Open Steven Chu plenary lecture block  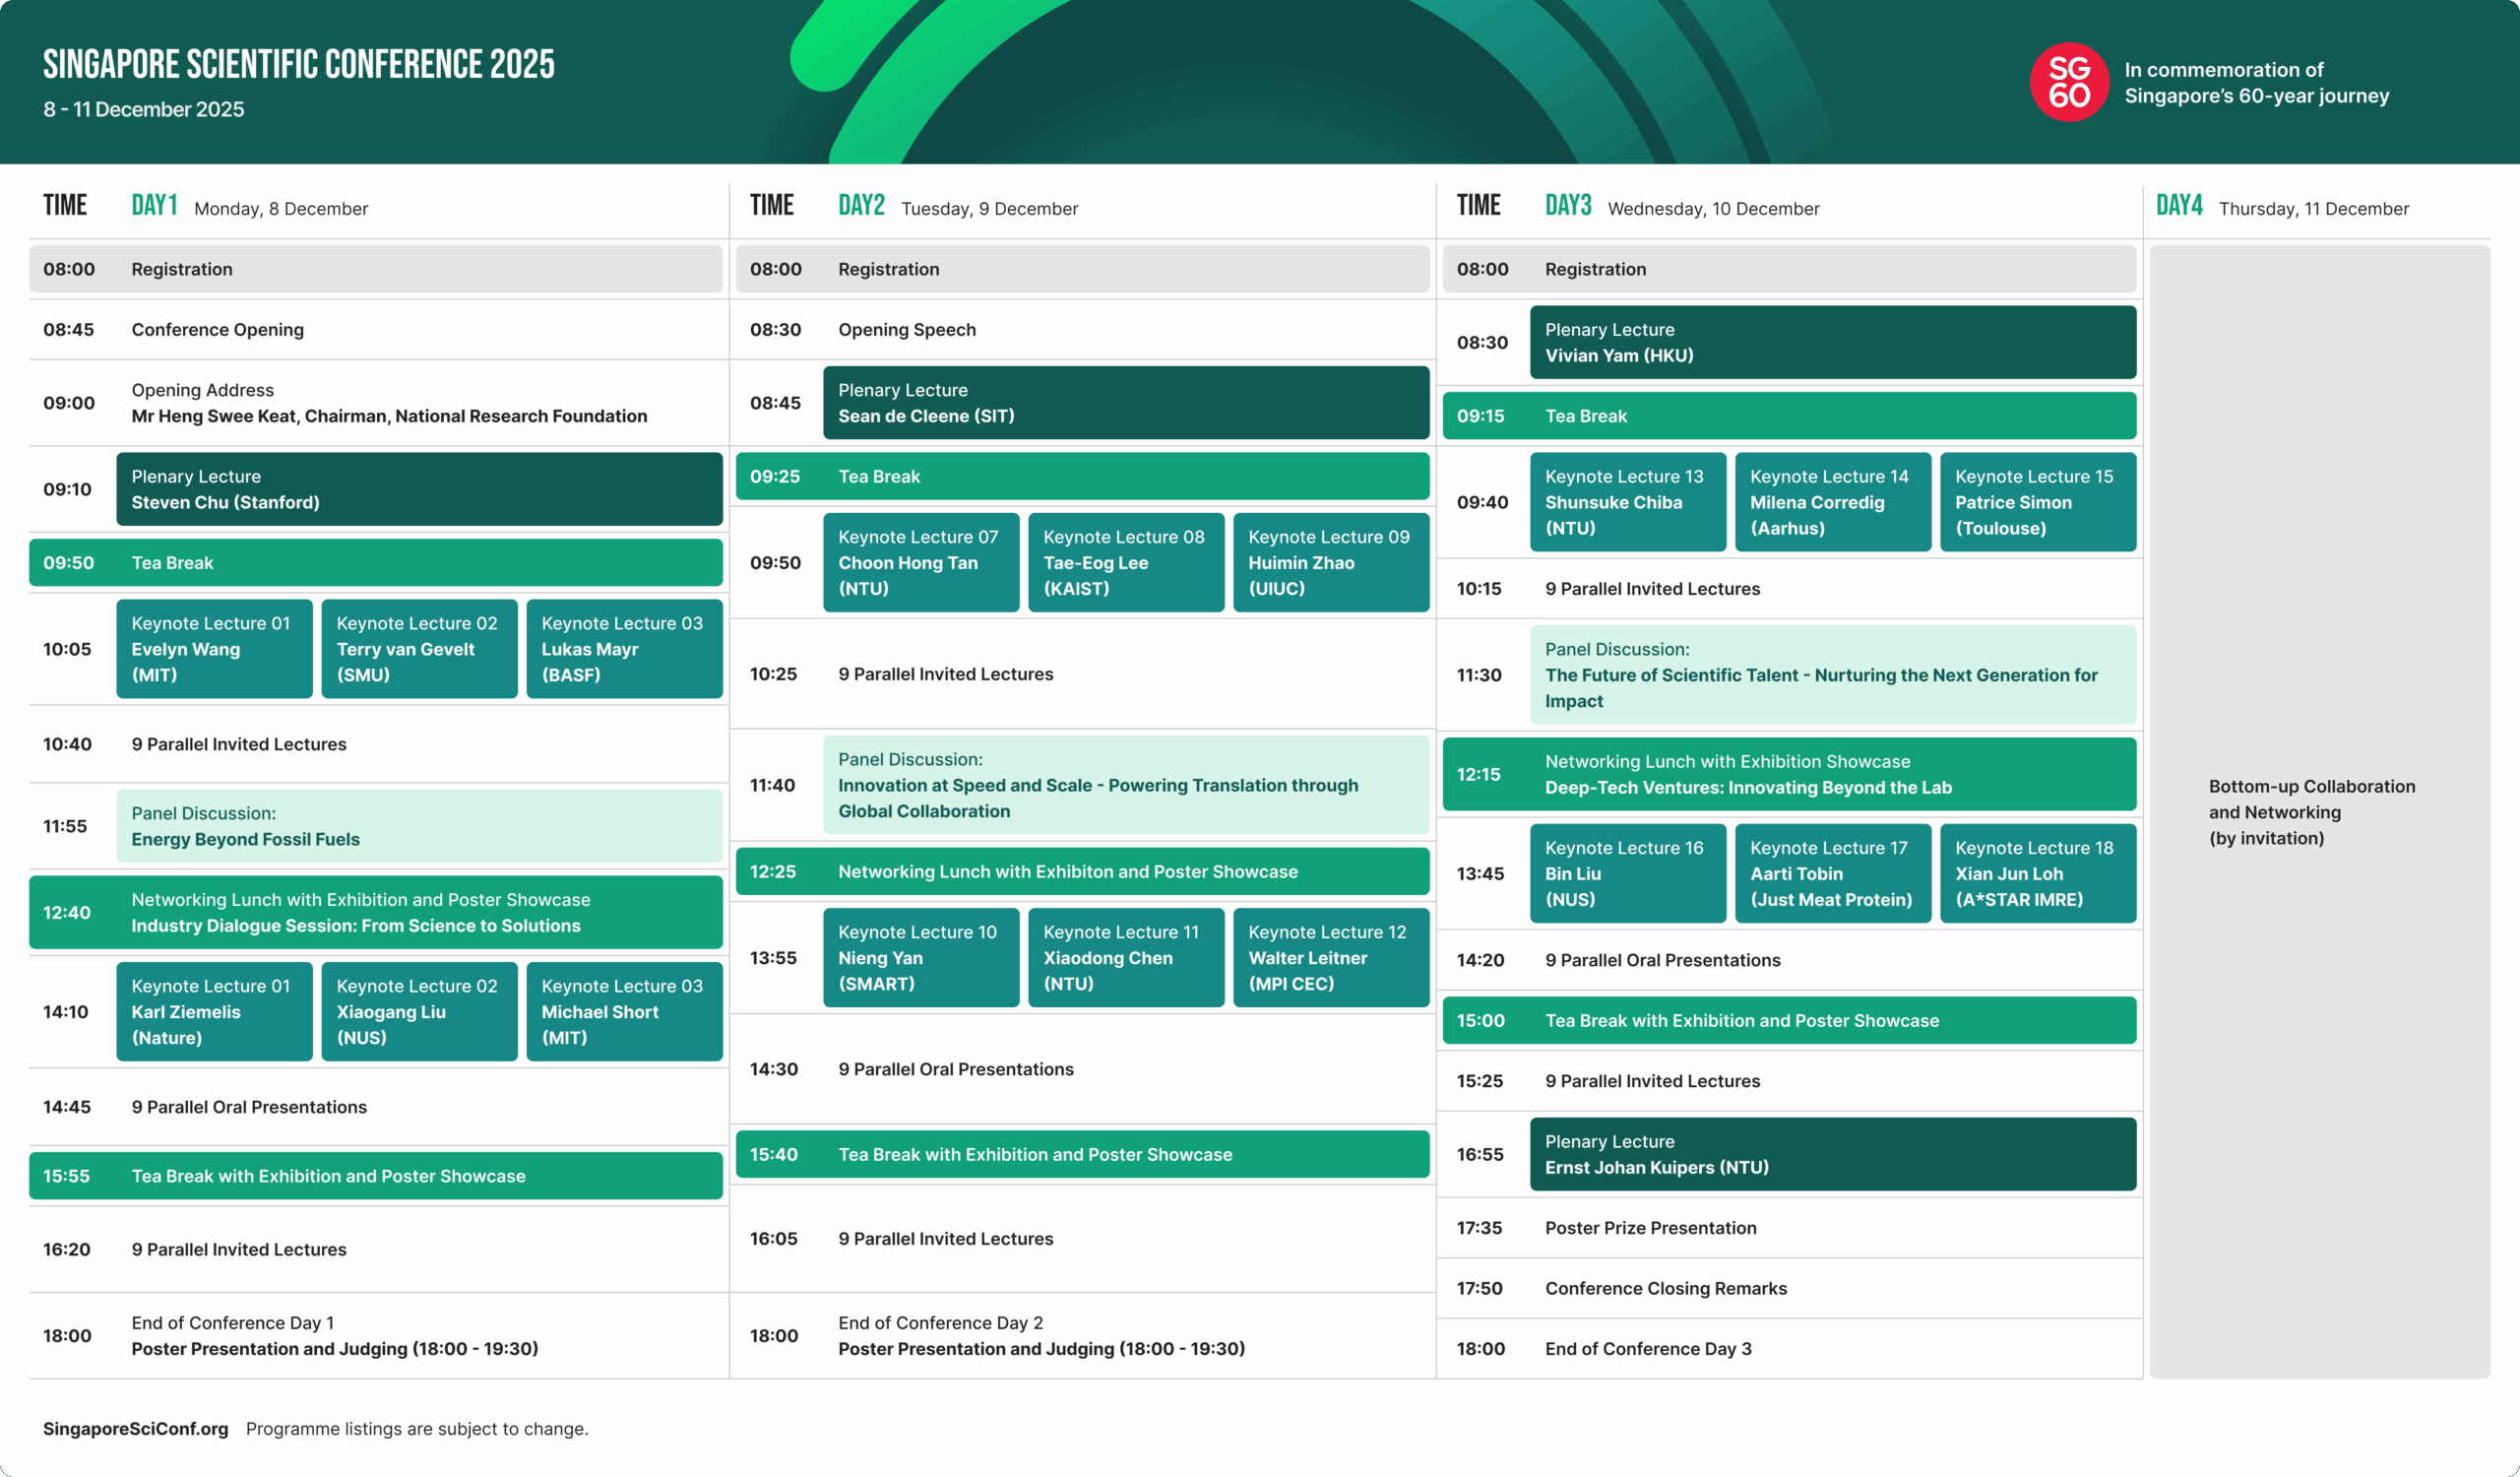point(419,489)
